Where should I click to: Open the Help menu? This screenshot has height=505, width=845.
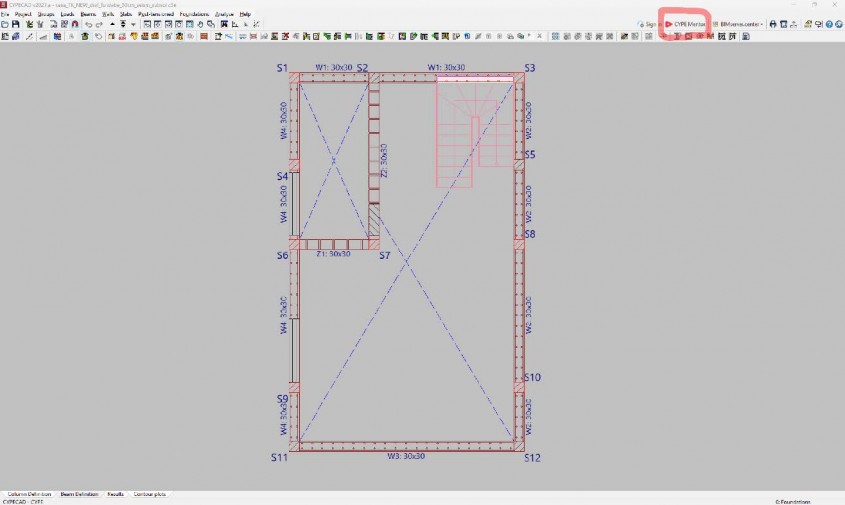(245, 14)
